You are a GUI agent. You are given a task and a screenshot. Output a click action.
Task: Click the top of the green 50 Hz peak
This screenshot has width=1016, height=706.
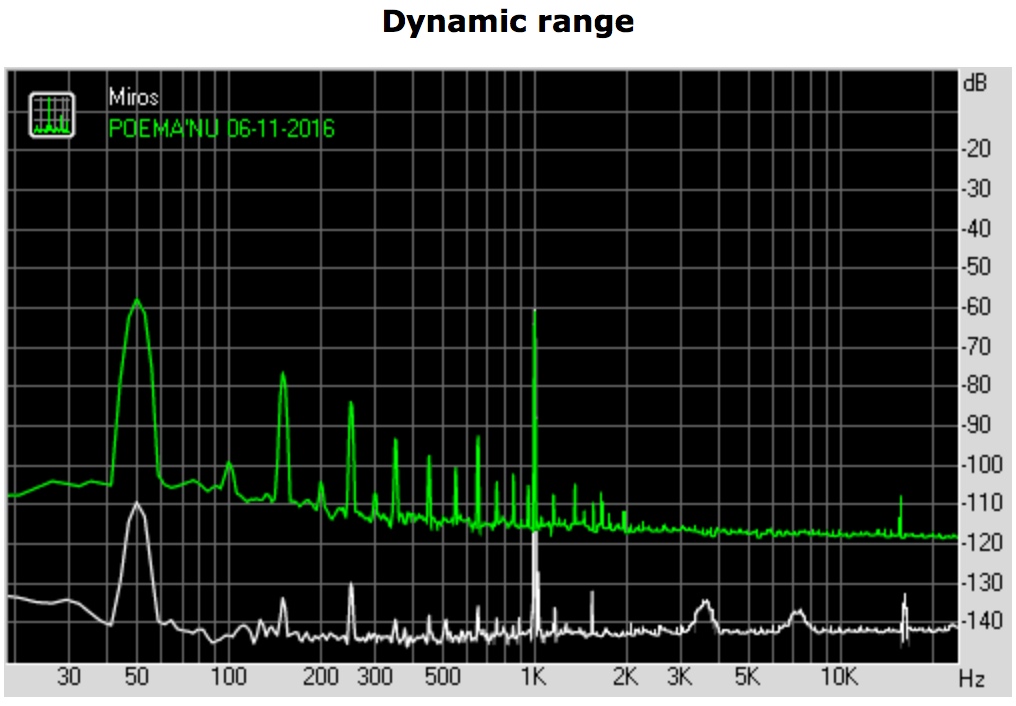coord(137,300)
